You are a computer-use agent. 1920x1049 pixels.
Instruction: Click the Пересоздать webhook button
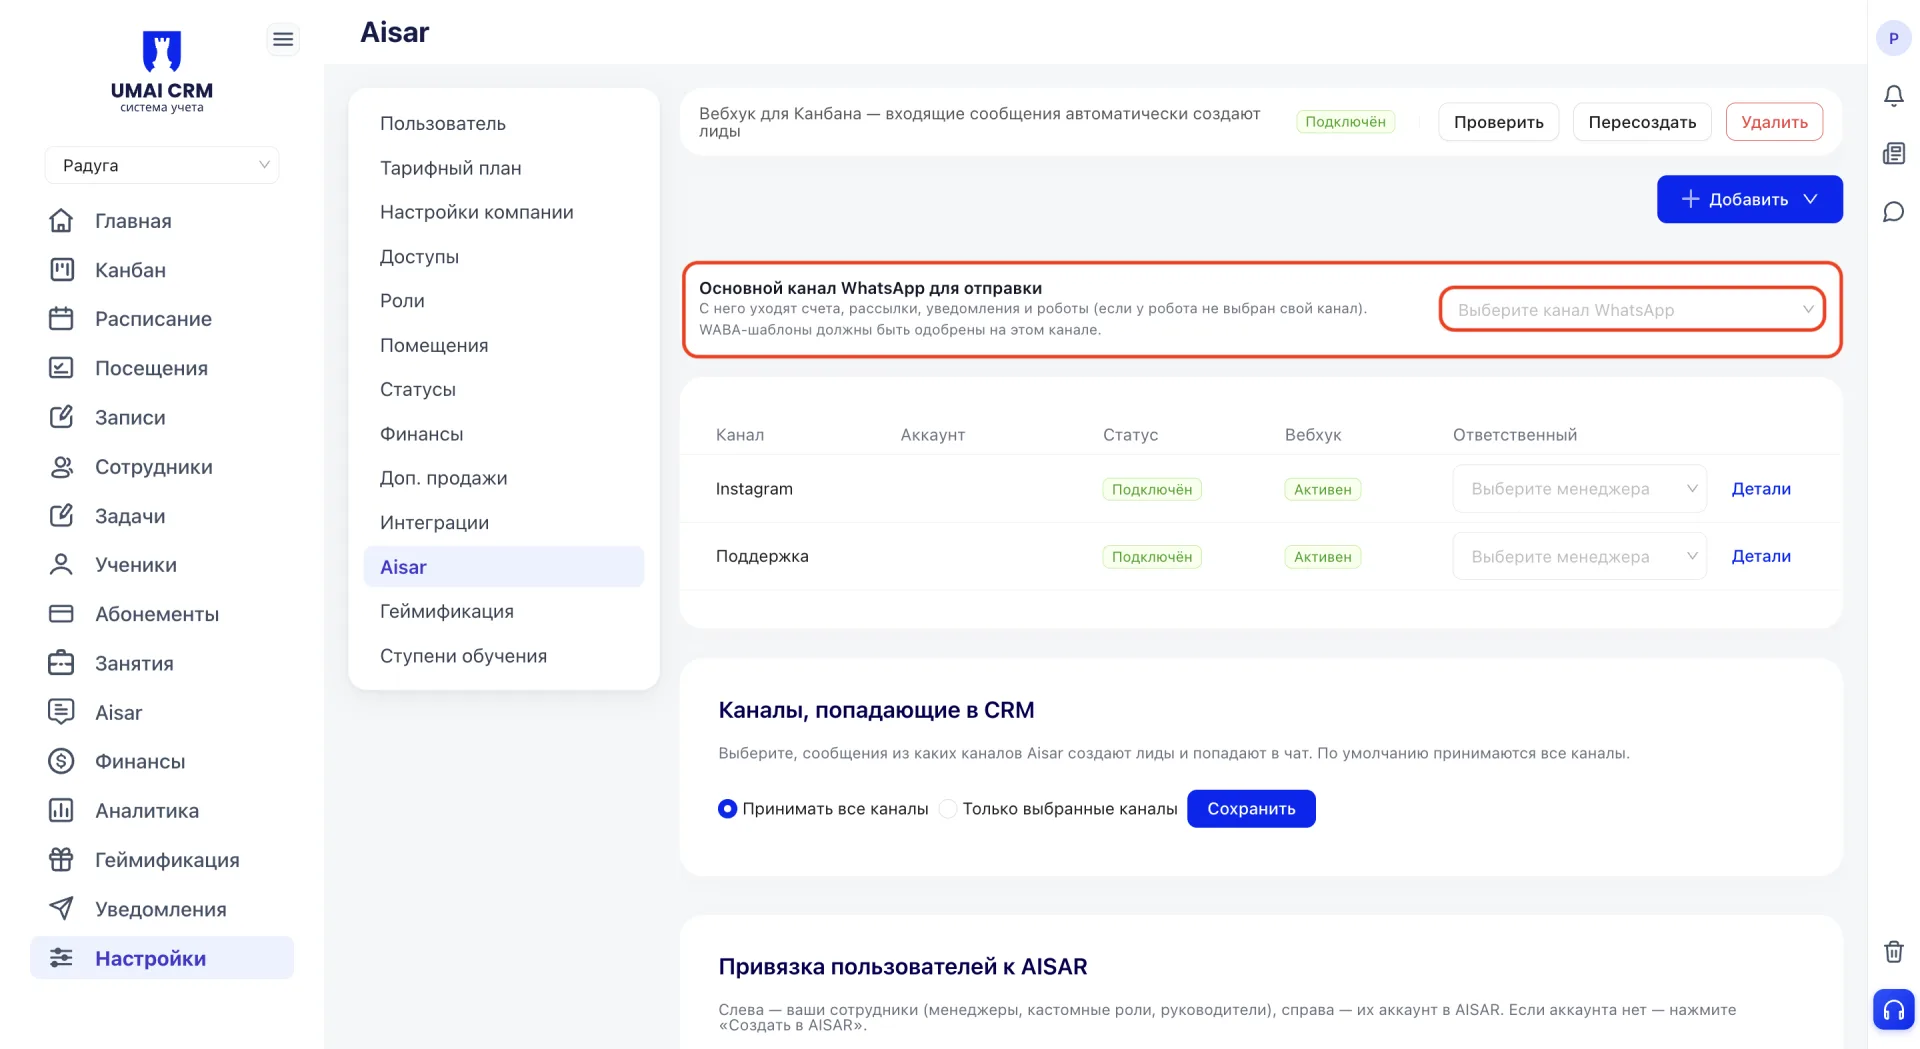pyautogui.click(x=1642, y=122)
